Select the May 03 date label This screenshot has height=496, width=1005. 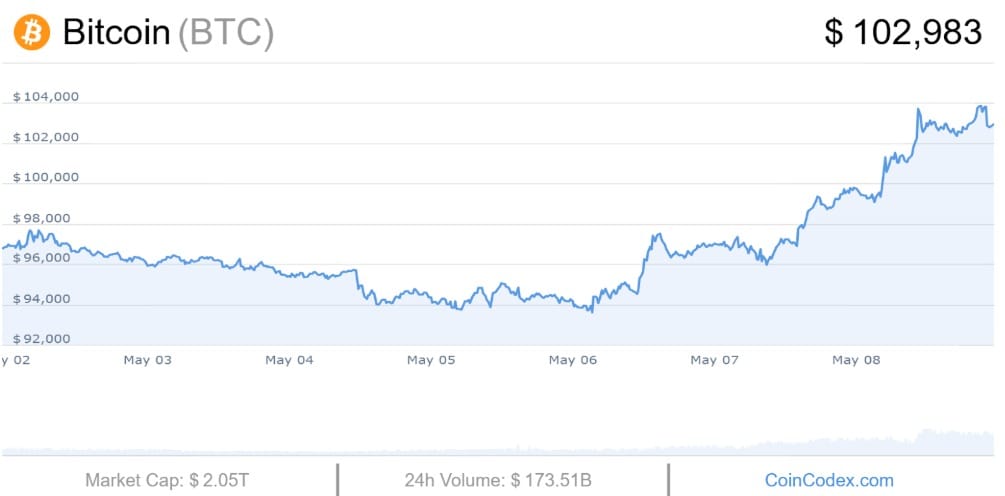[x=147, y=360]
